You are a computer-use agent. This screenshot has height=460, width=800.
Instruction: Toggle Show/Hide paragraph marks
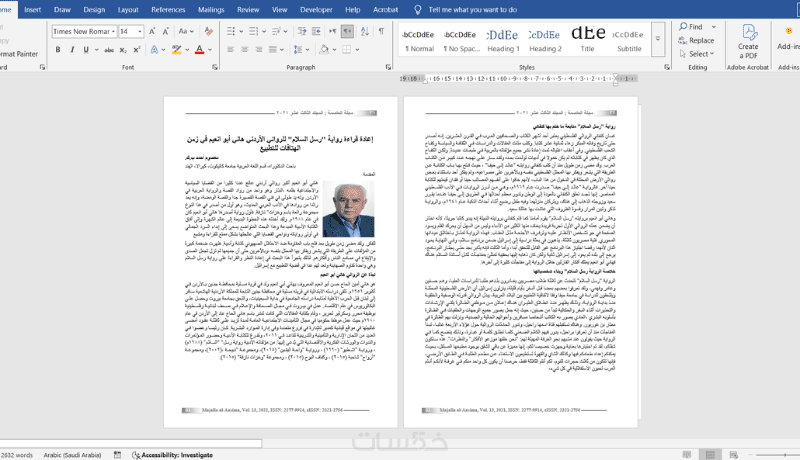(381, 32)
